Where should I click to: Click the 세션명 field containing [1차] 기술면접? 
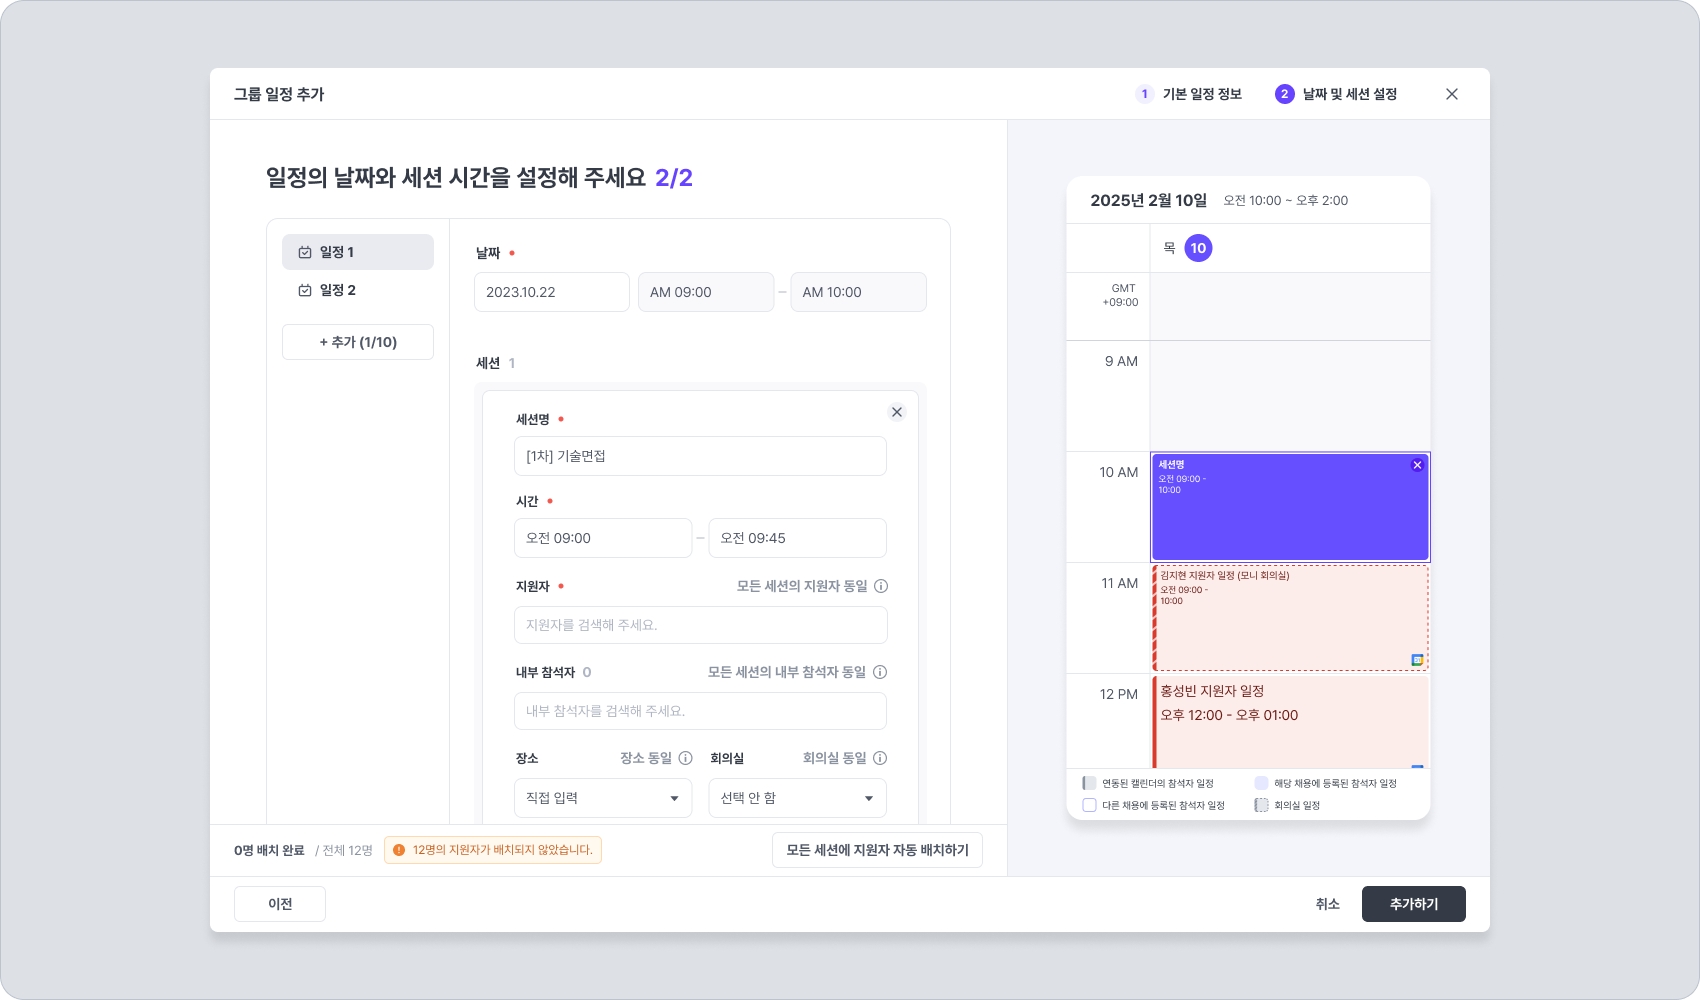point(700,456)
